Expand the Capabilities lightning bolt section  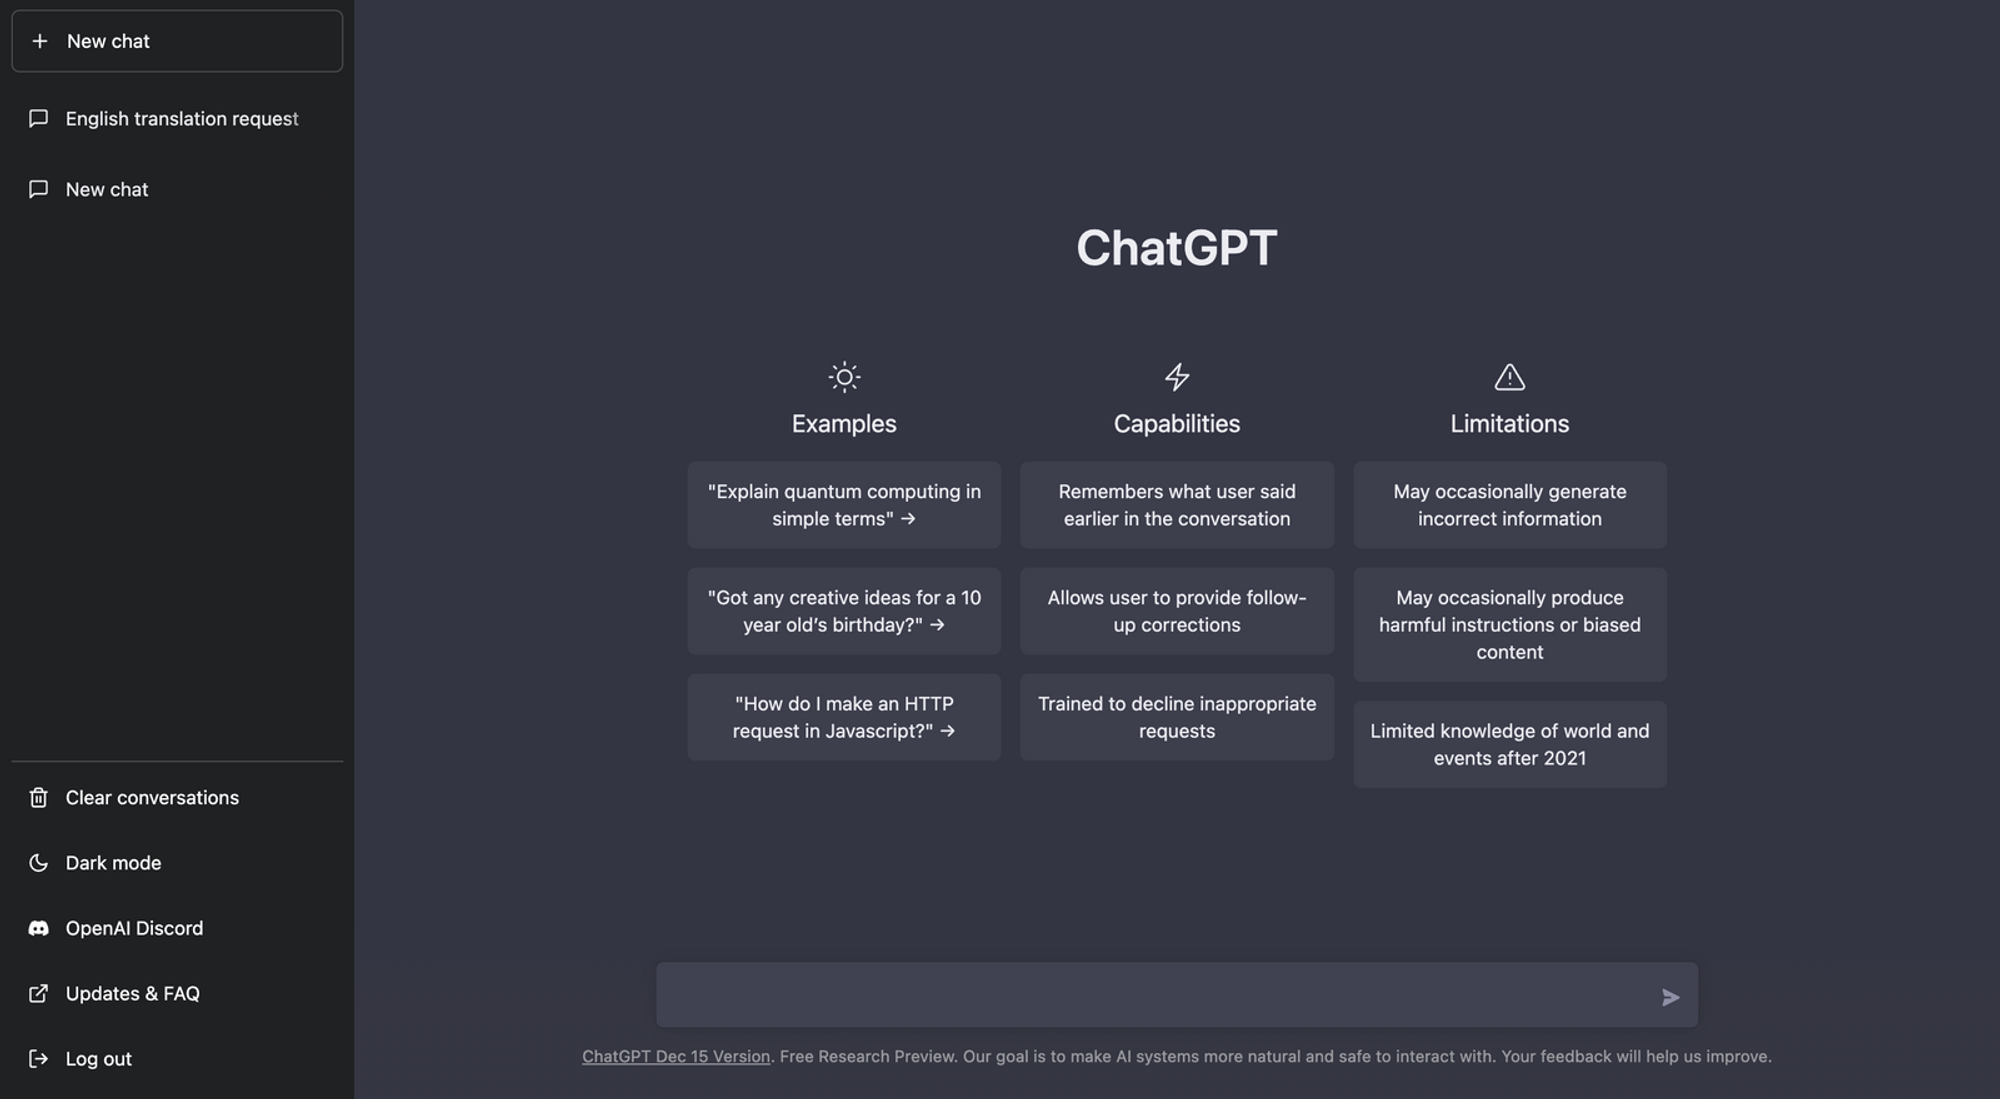(x=1176, y=376)
